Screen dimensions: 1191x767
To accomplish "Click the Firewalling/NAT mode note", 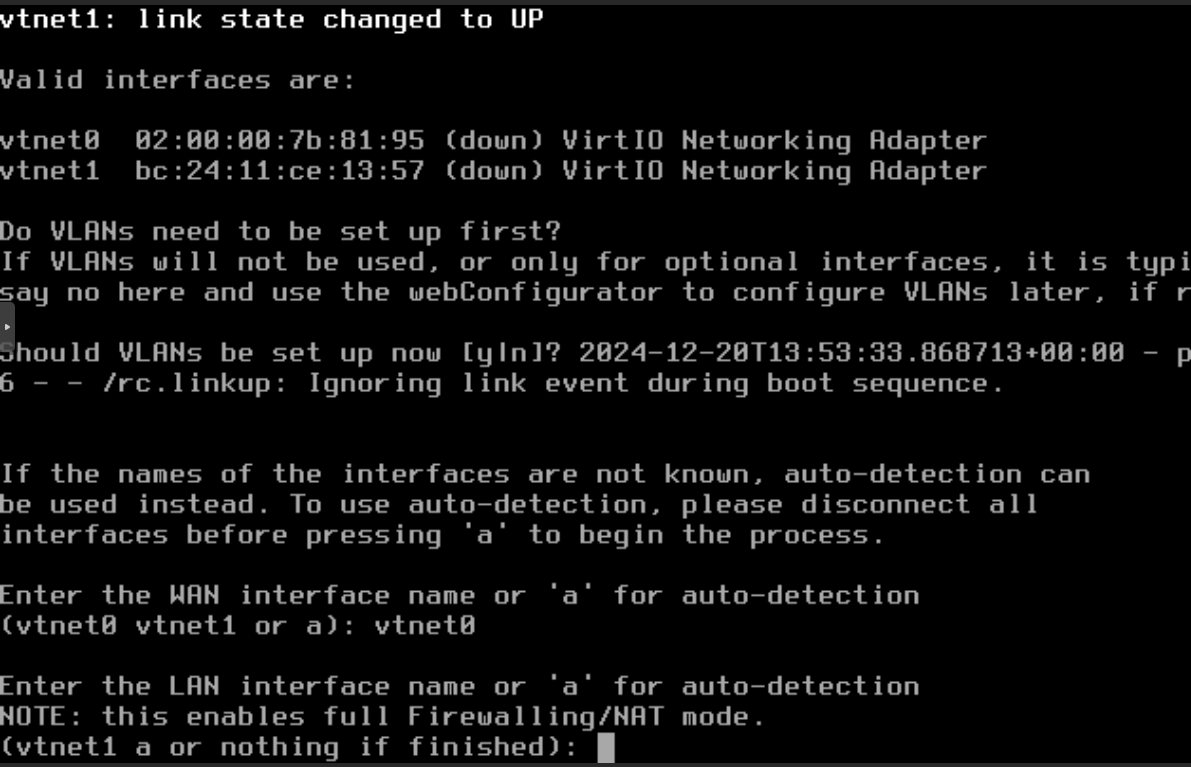I will [382, 717].
